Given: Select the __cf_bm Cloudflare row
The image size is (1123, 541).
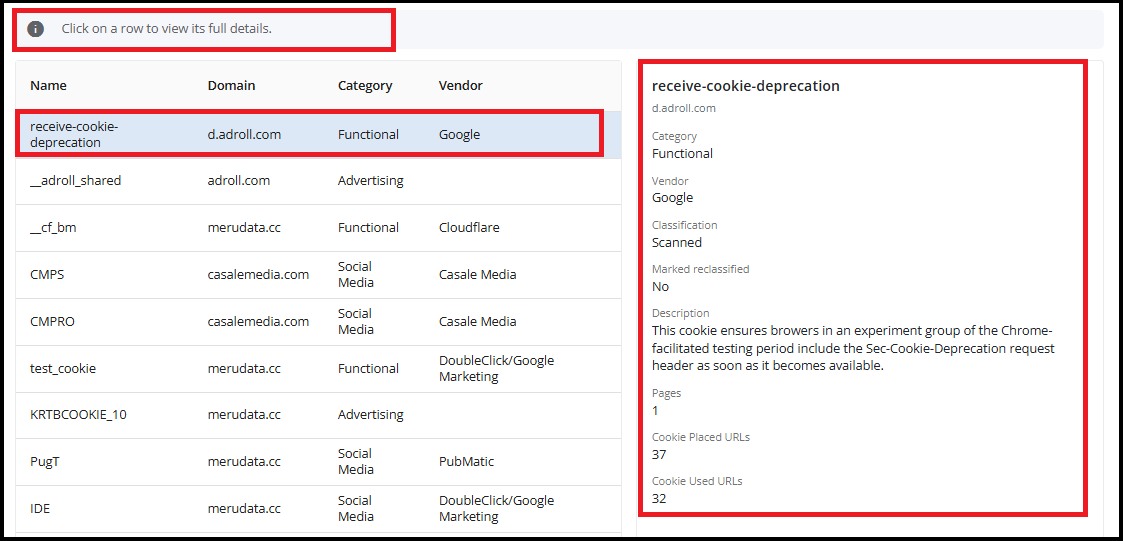Looking at the screenshot, I should pos(319,228).
